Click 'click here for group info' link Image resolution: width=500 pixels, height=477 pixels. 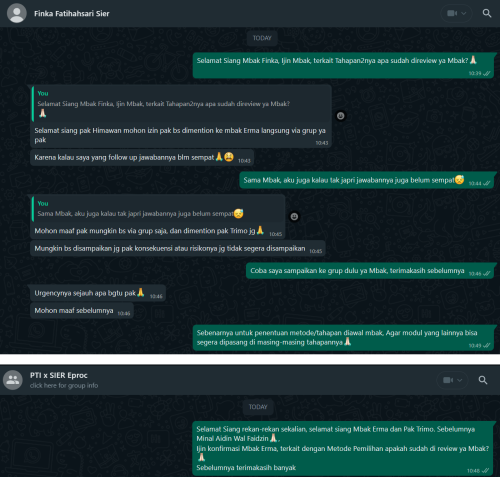coord(64,386)
